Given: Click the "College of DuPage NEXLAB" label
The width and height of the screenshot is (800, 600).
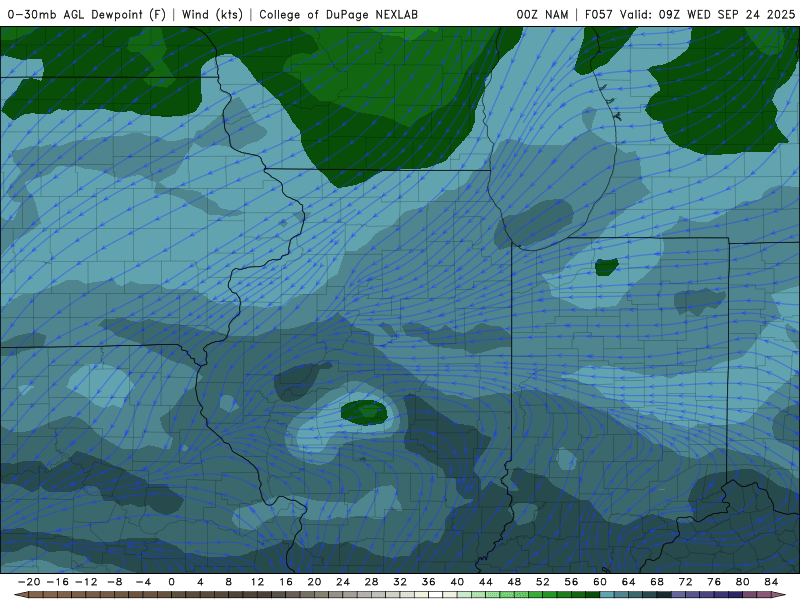Looking at the screenshot, I should [x=338, y=14].
